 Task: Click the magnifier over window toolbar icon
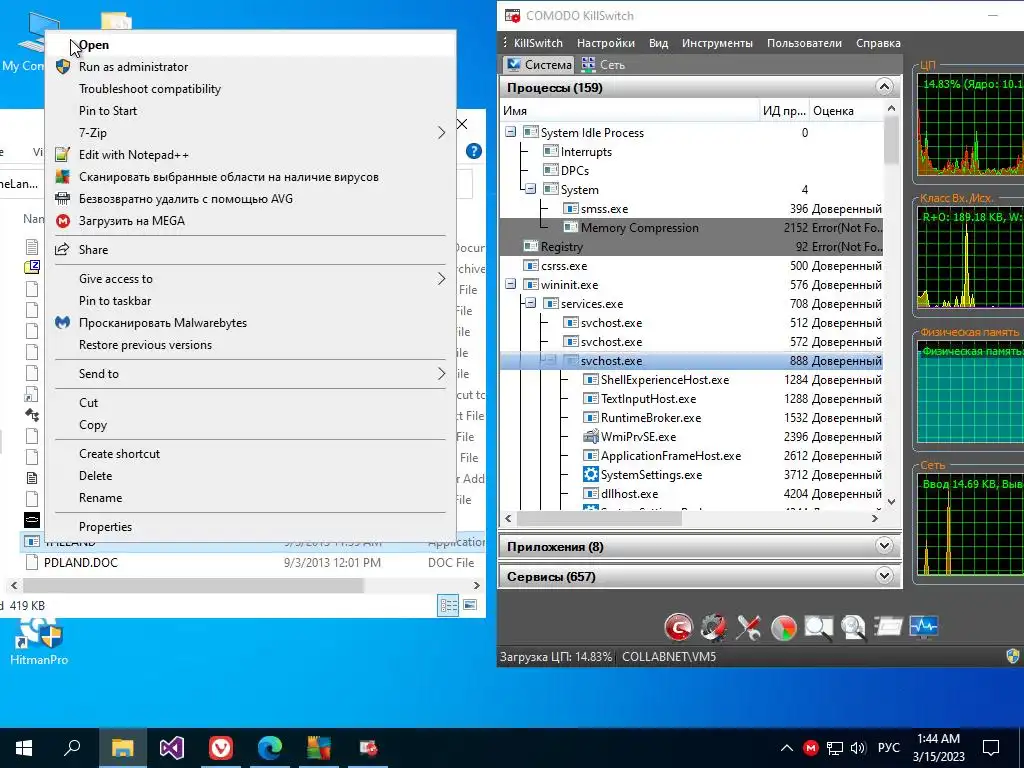coord(818,628)
